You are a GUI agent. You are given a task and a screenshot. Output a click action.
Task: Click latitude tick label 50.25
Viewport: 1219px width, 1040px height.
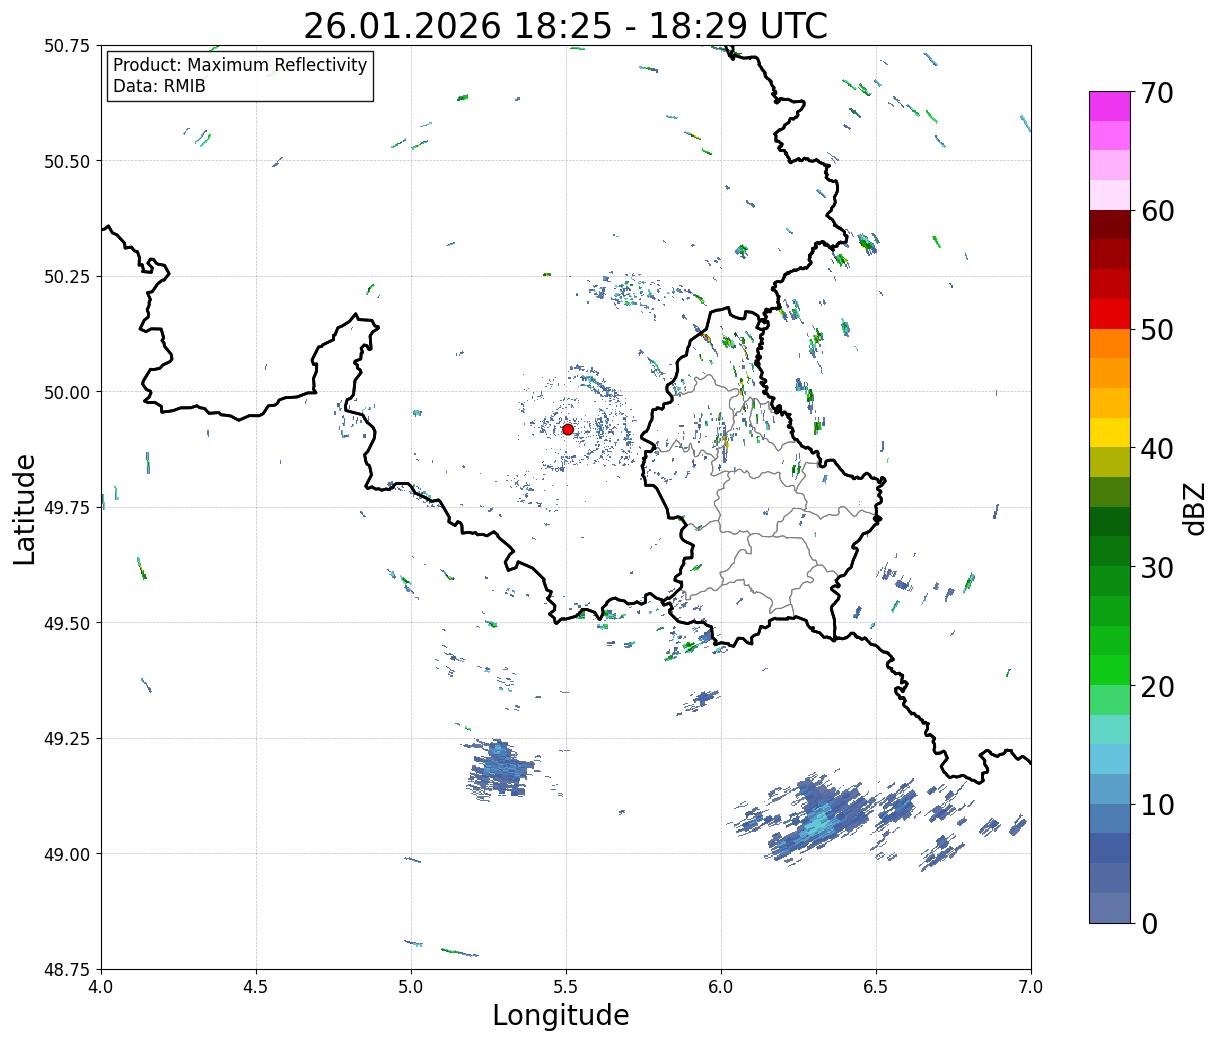click(x=67, y=277)
